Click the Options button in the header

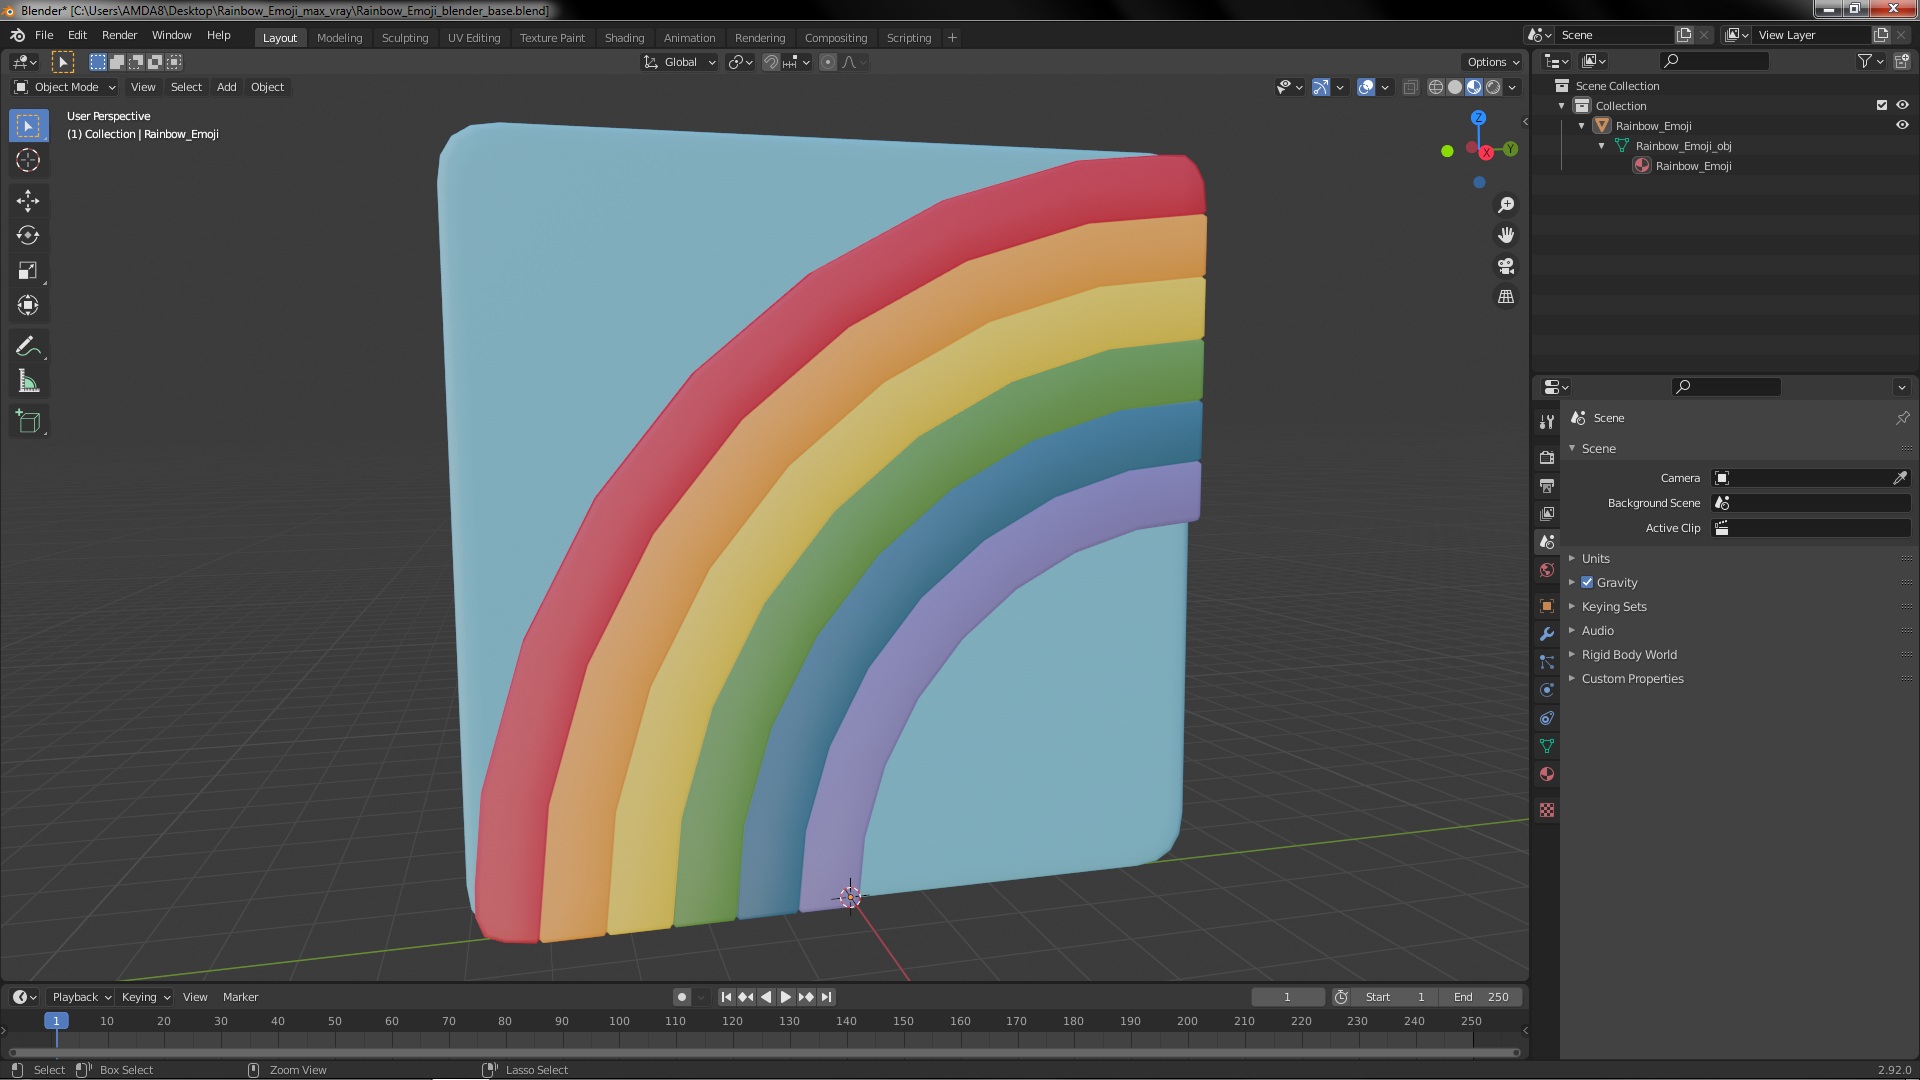1493,62
